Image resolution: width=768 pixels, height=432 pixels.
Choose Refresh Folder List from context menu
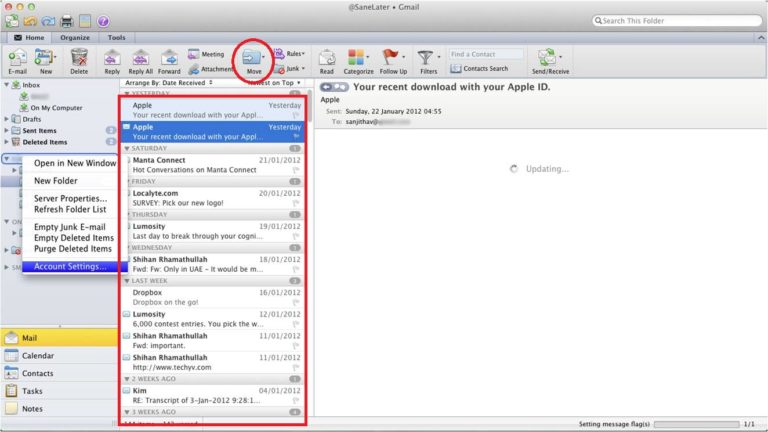[x=73, y=209]
